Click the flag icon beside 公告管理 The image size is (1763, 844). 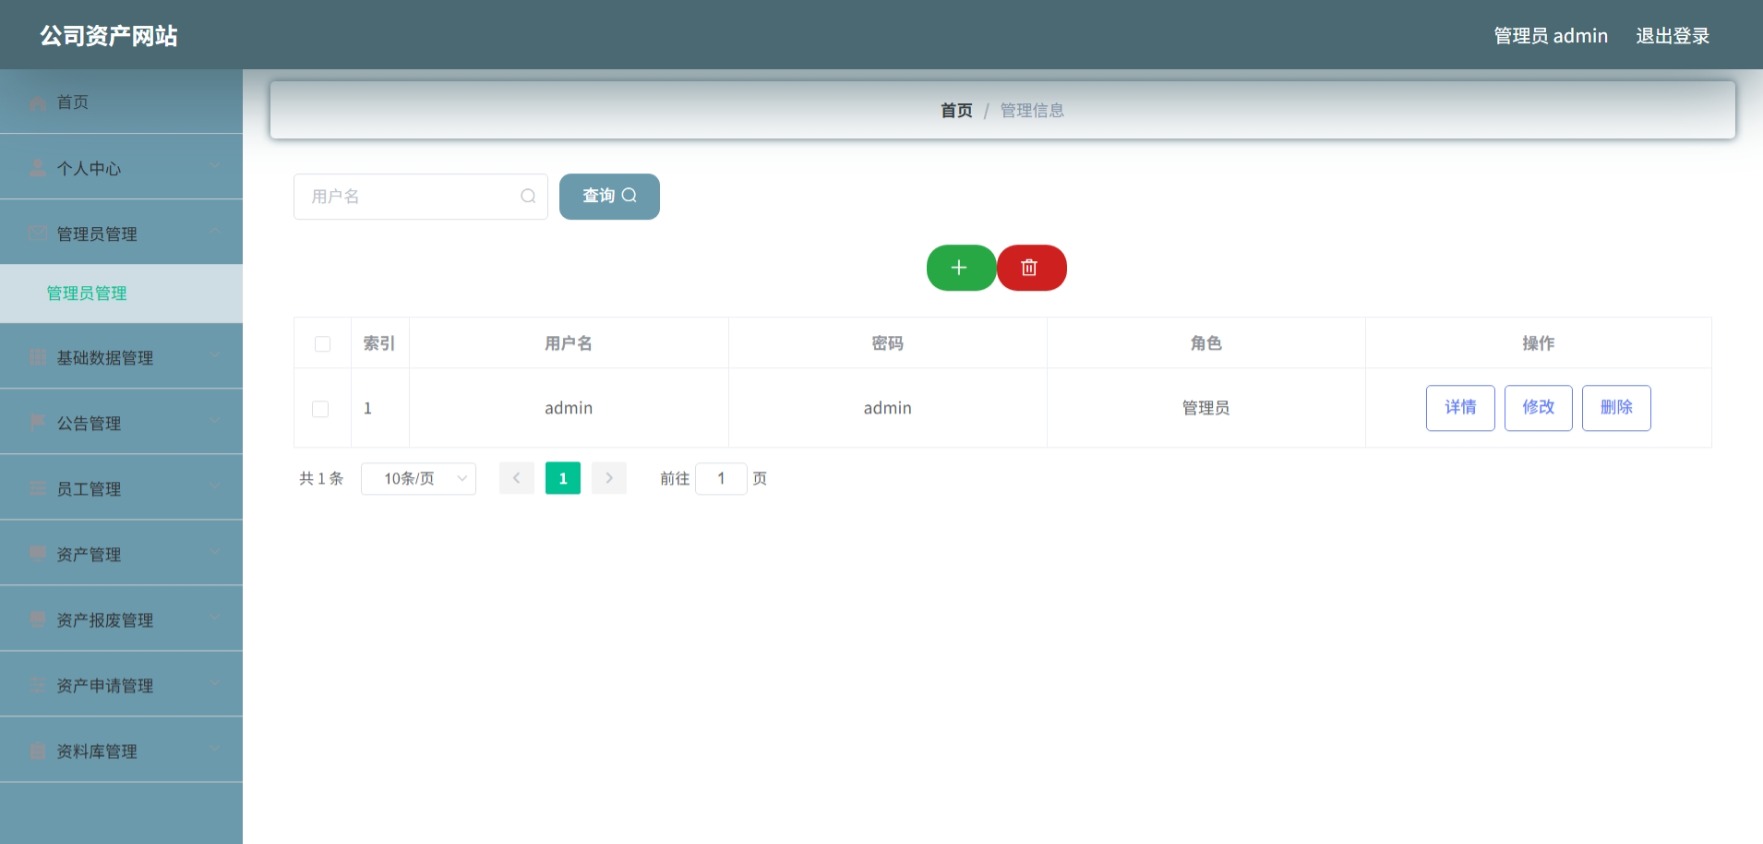(38, 422)
